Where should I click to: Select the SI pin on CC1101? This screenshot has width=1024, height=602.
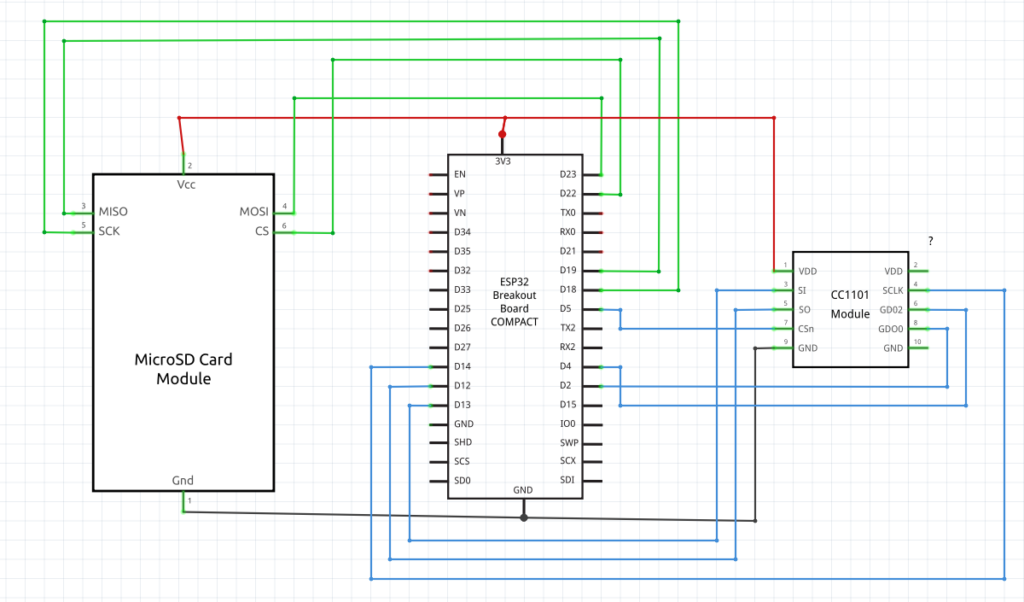pyautogui.click(x=802, y=291)
